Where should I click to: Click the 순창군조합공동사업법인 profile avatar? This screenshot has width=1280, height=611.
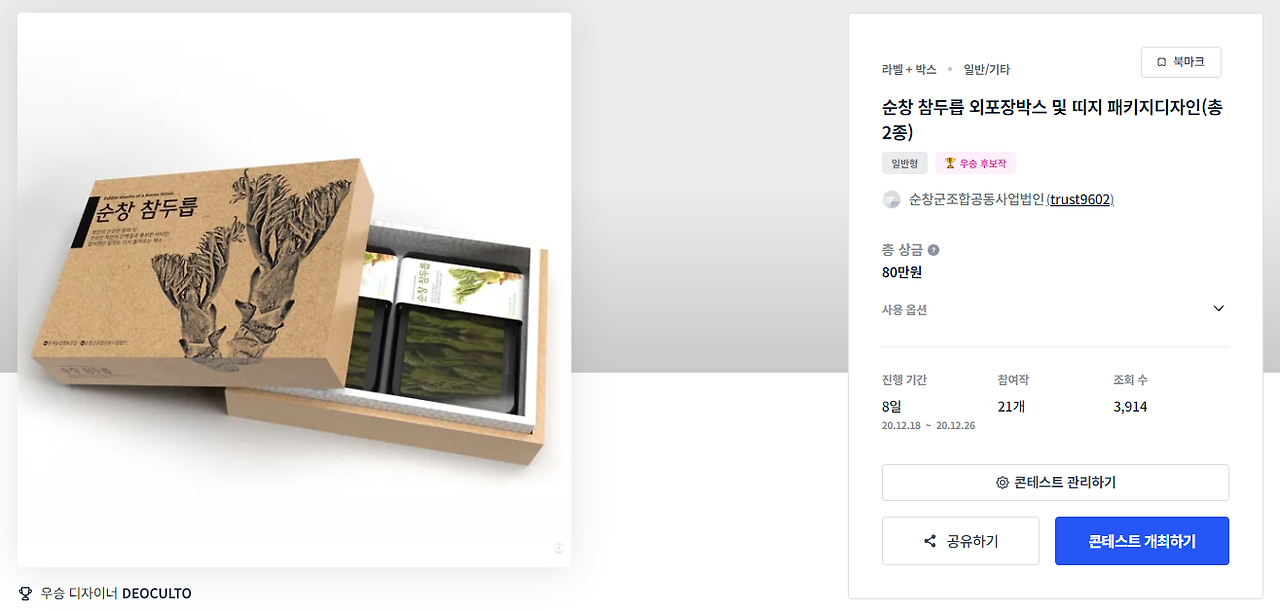tap(891, 199)
